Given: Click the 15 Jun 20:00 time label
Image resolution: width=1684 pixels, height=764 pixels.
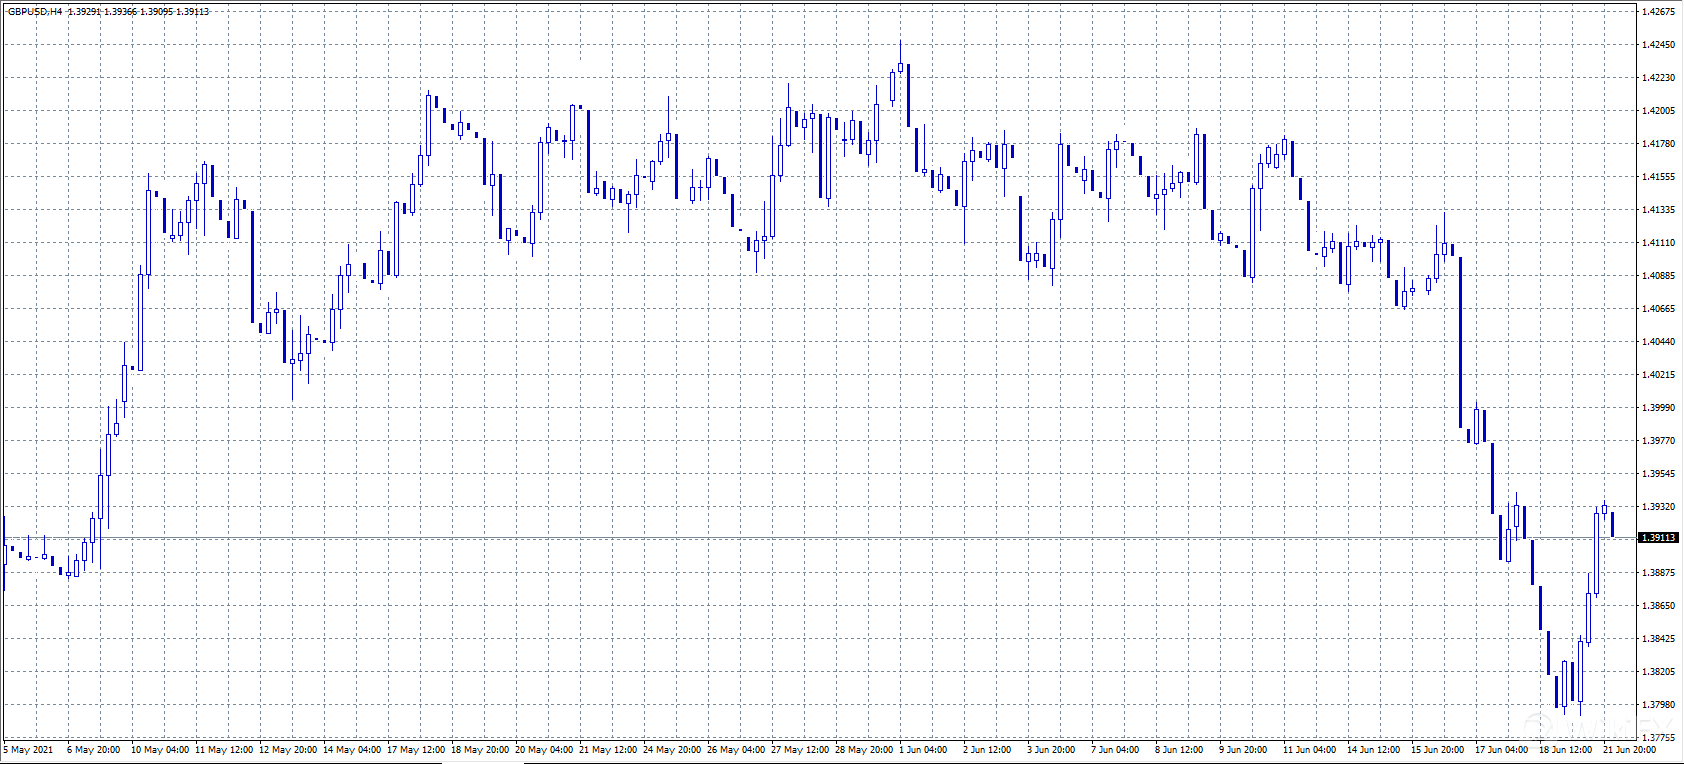Looking at the screenshot, I should pyautogui.click(x=1438, y=750).
